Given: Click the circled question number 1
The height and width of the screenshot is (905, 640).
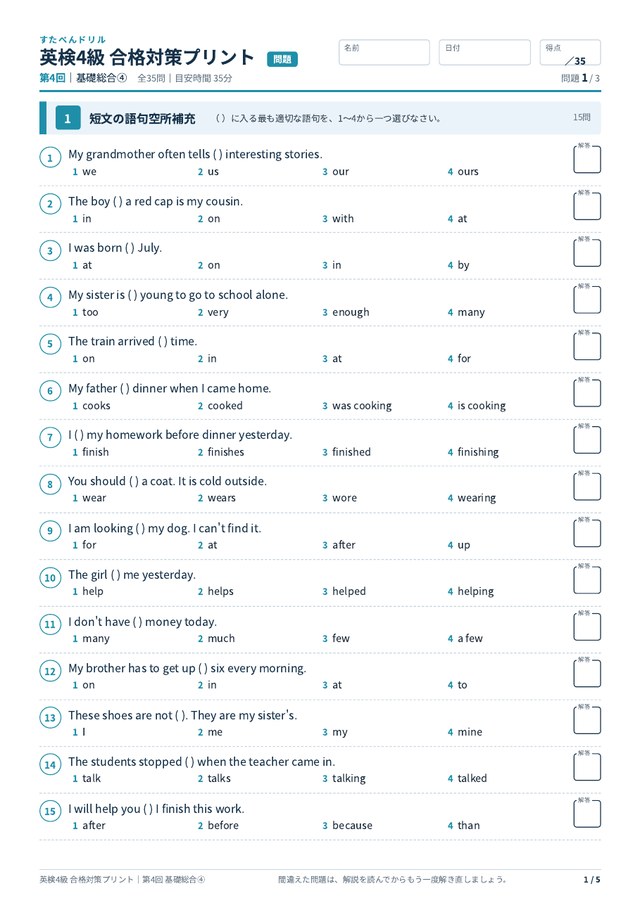Looking at the screenshot, I should pos(50,158).
